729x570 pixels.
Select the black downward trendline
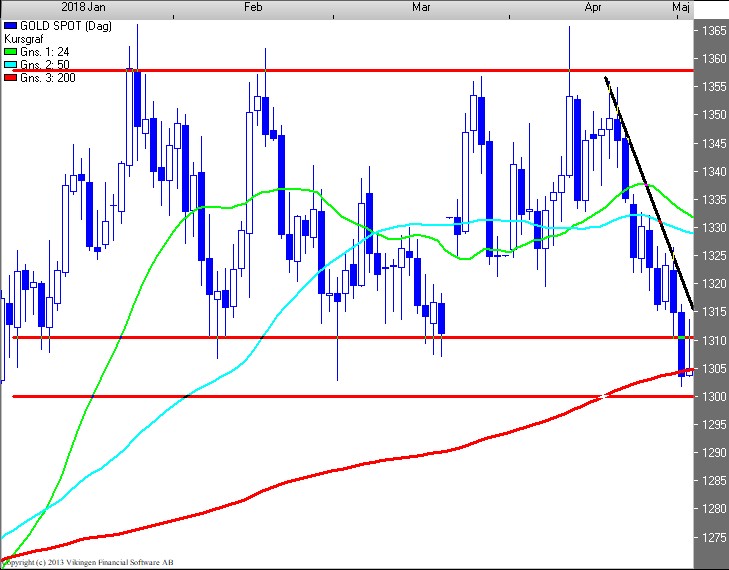(650, 192)
